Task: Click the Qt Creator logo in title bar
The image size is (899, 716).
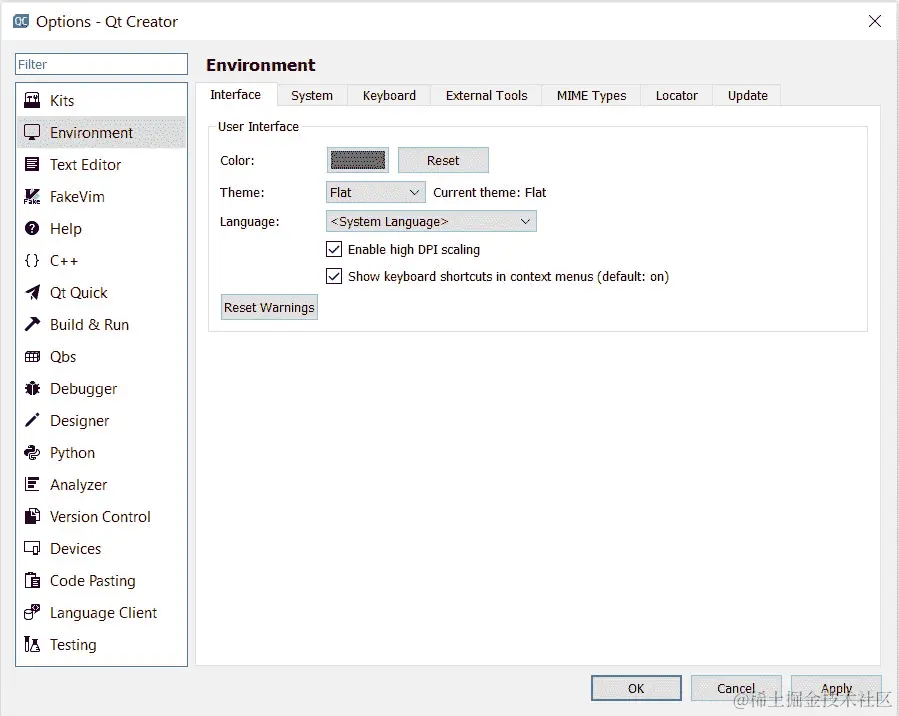Action: tap(21, 22)
